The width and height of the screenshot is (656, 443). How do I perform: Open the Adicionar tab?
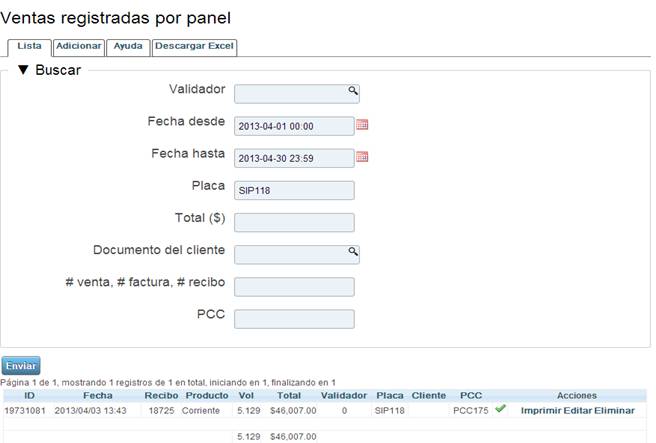tap(78, 46)
